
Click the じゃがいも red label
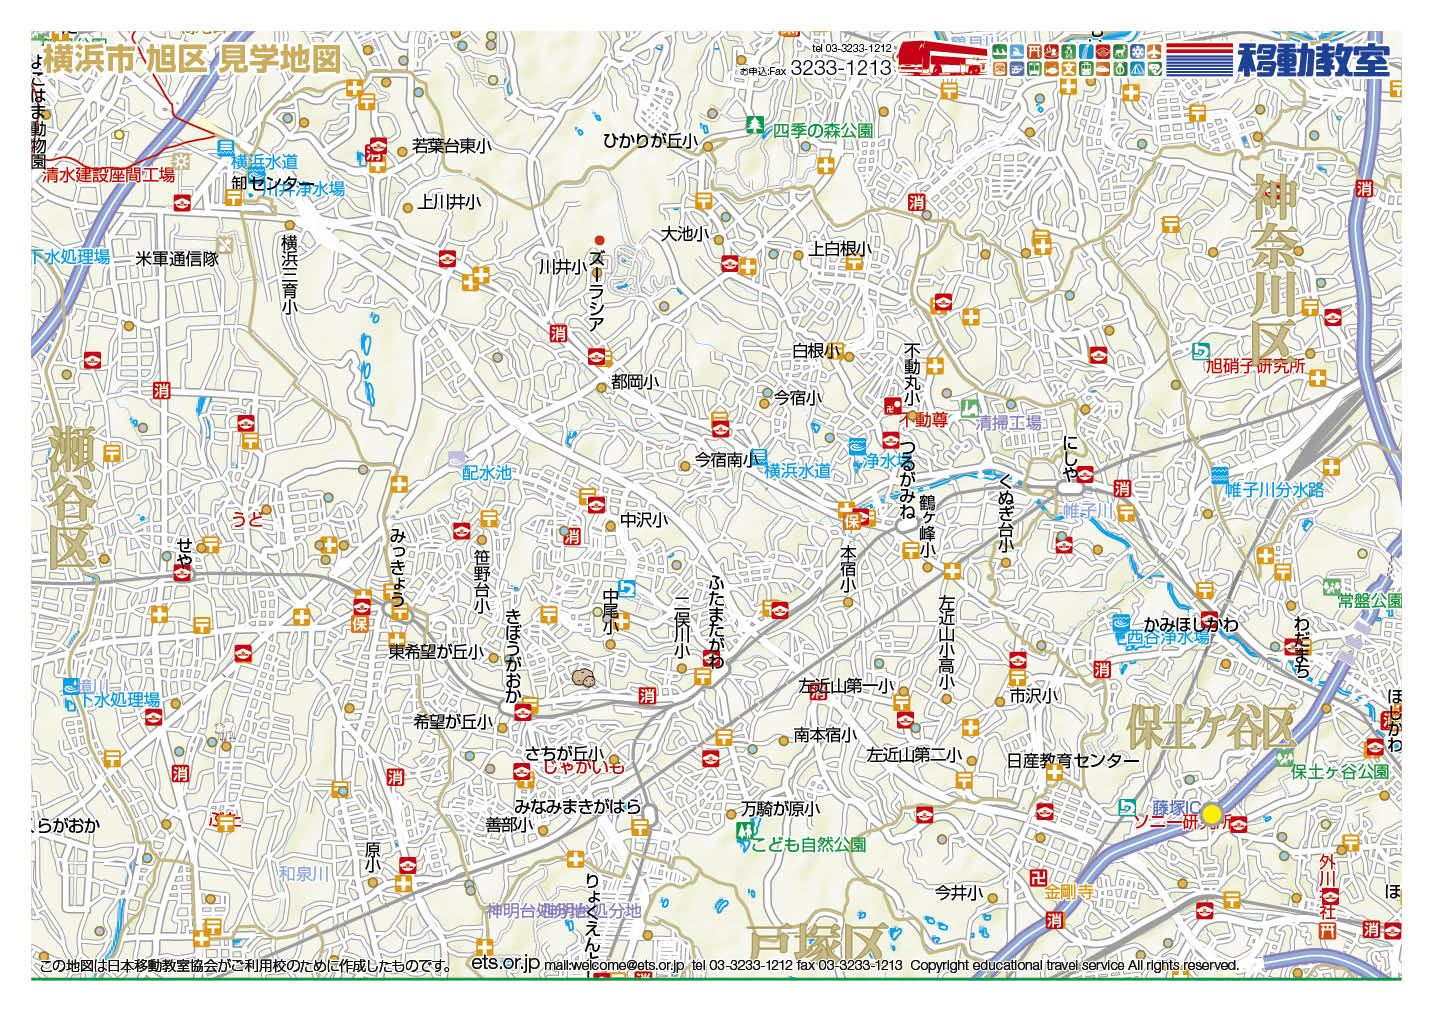click(583, 767)
